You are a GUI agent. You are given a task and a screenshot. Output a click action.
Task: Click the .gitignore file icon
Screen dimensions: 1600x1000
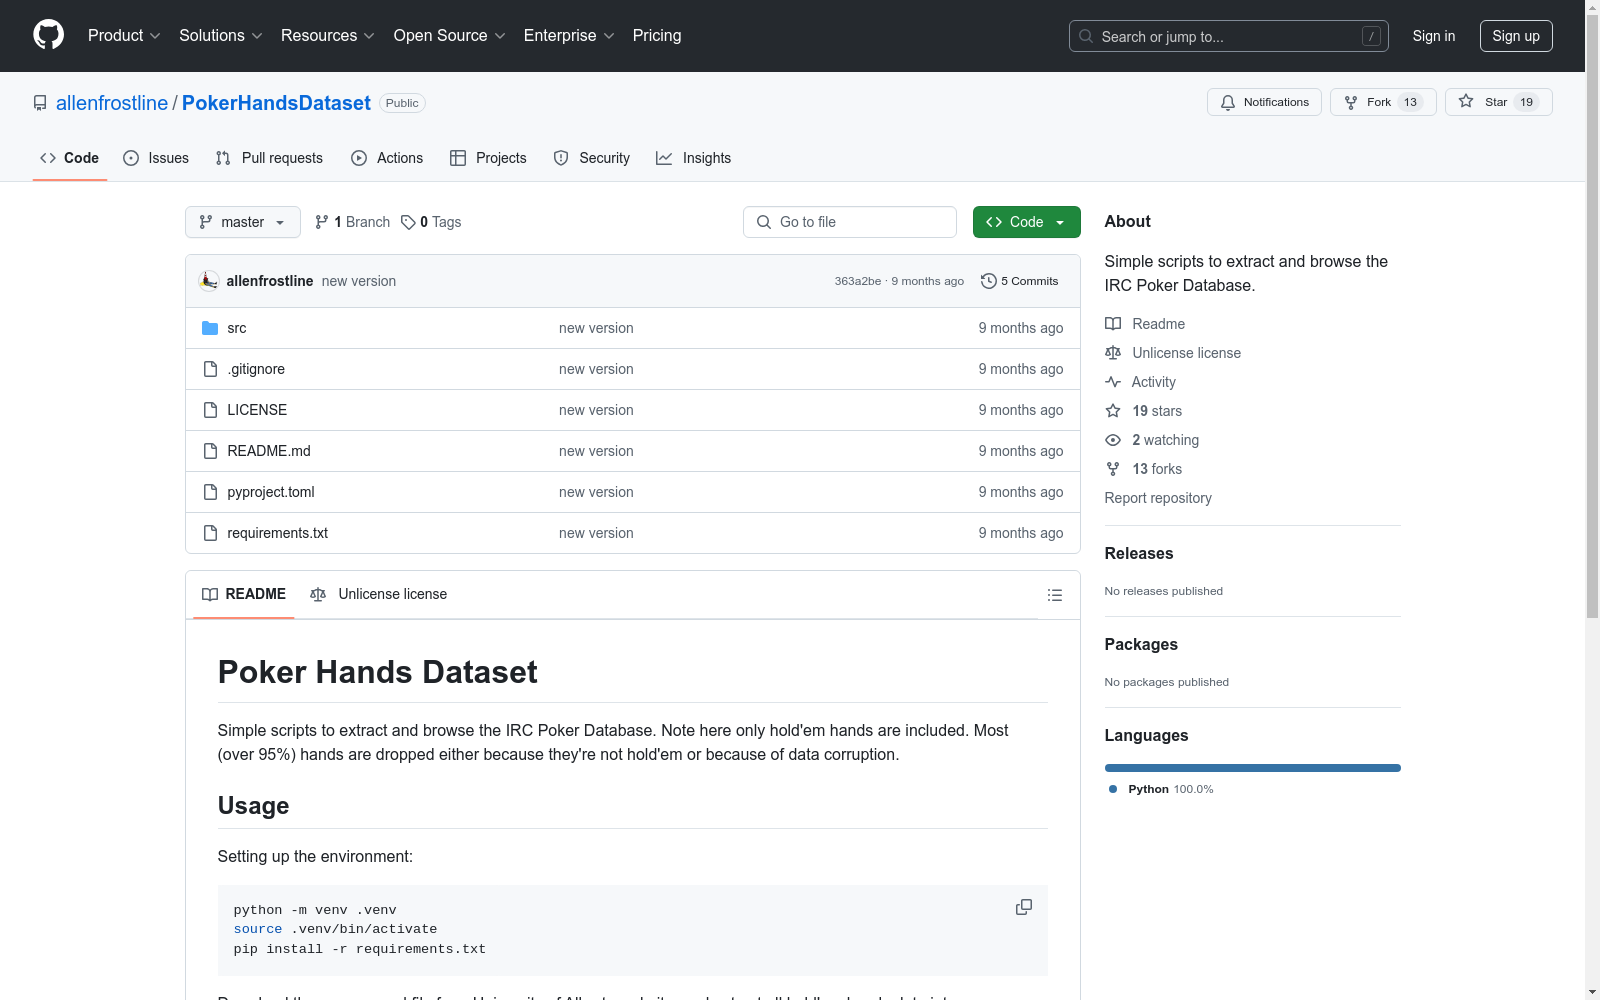click(x=210, y=369)
